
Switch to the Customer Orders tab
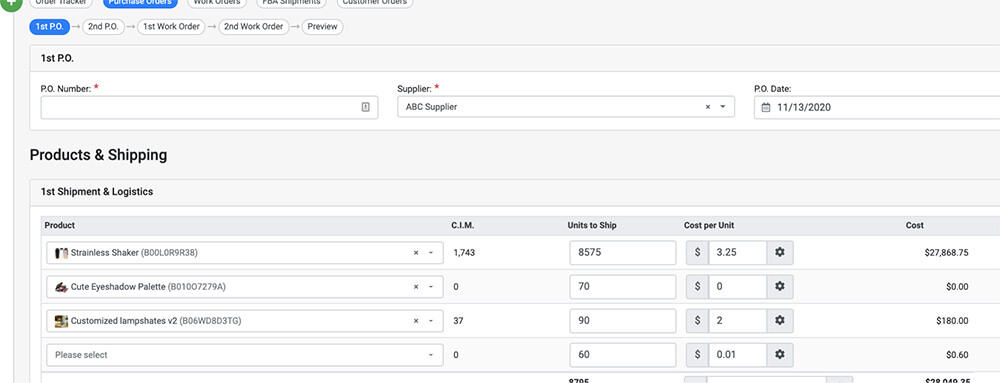tap(375, 3)
